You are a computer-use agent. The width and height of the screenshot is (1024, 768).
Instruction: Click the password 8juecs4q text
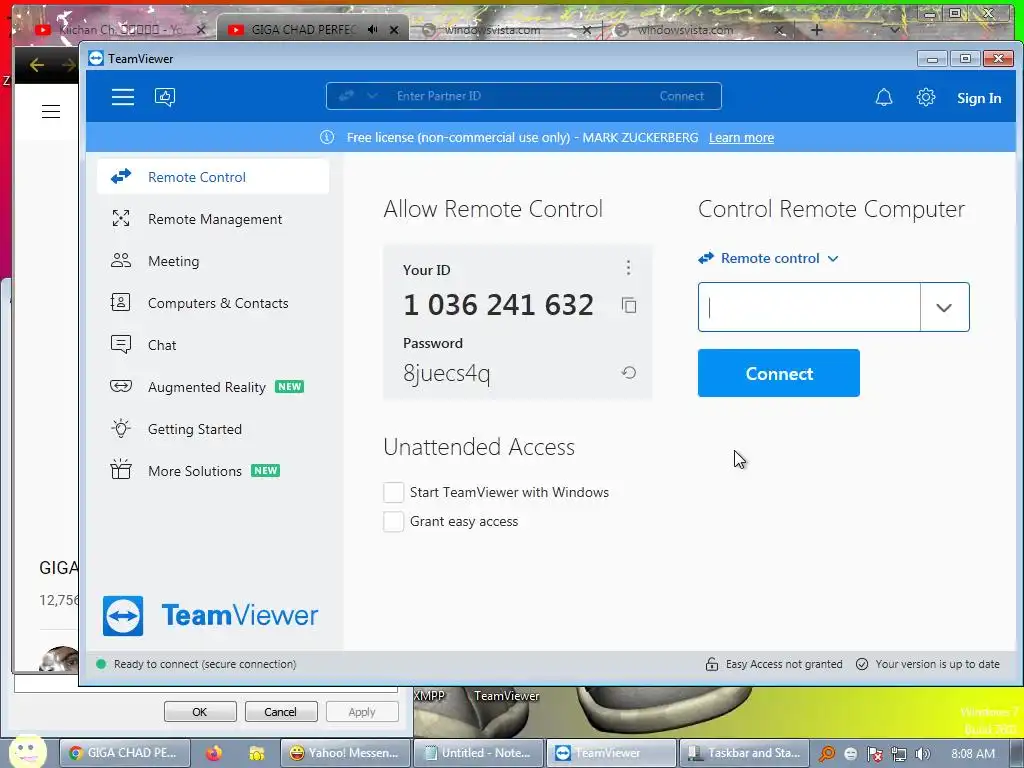tap(447, 374)
